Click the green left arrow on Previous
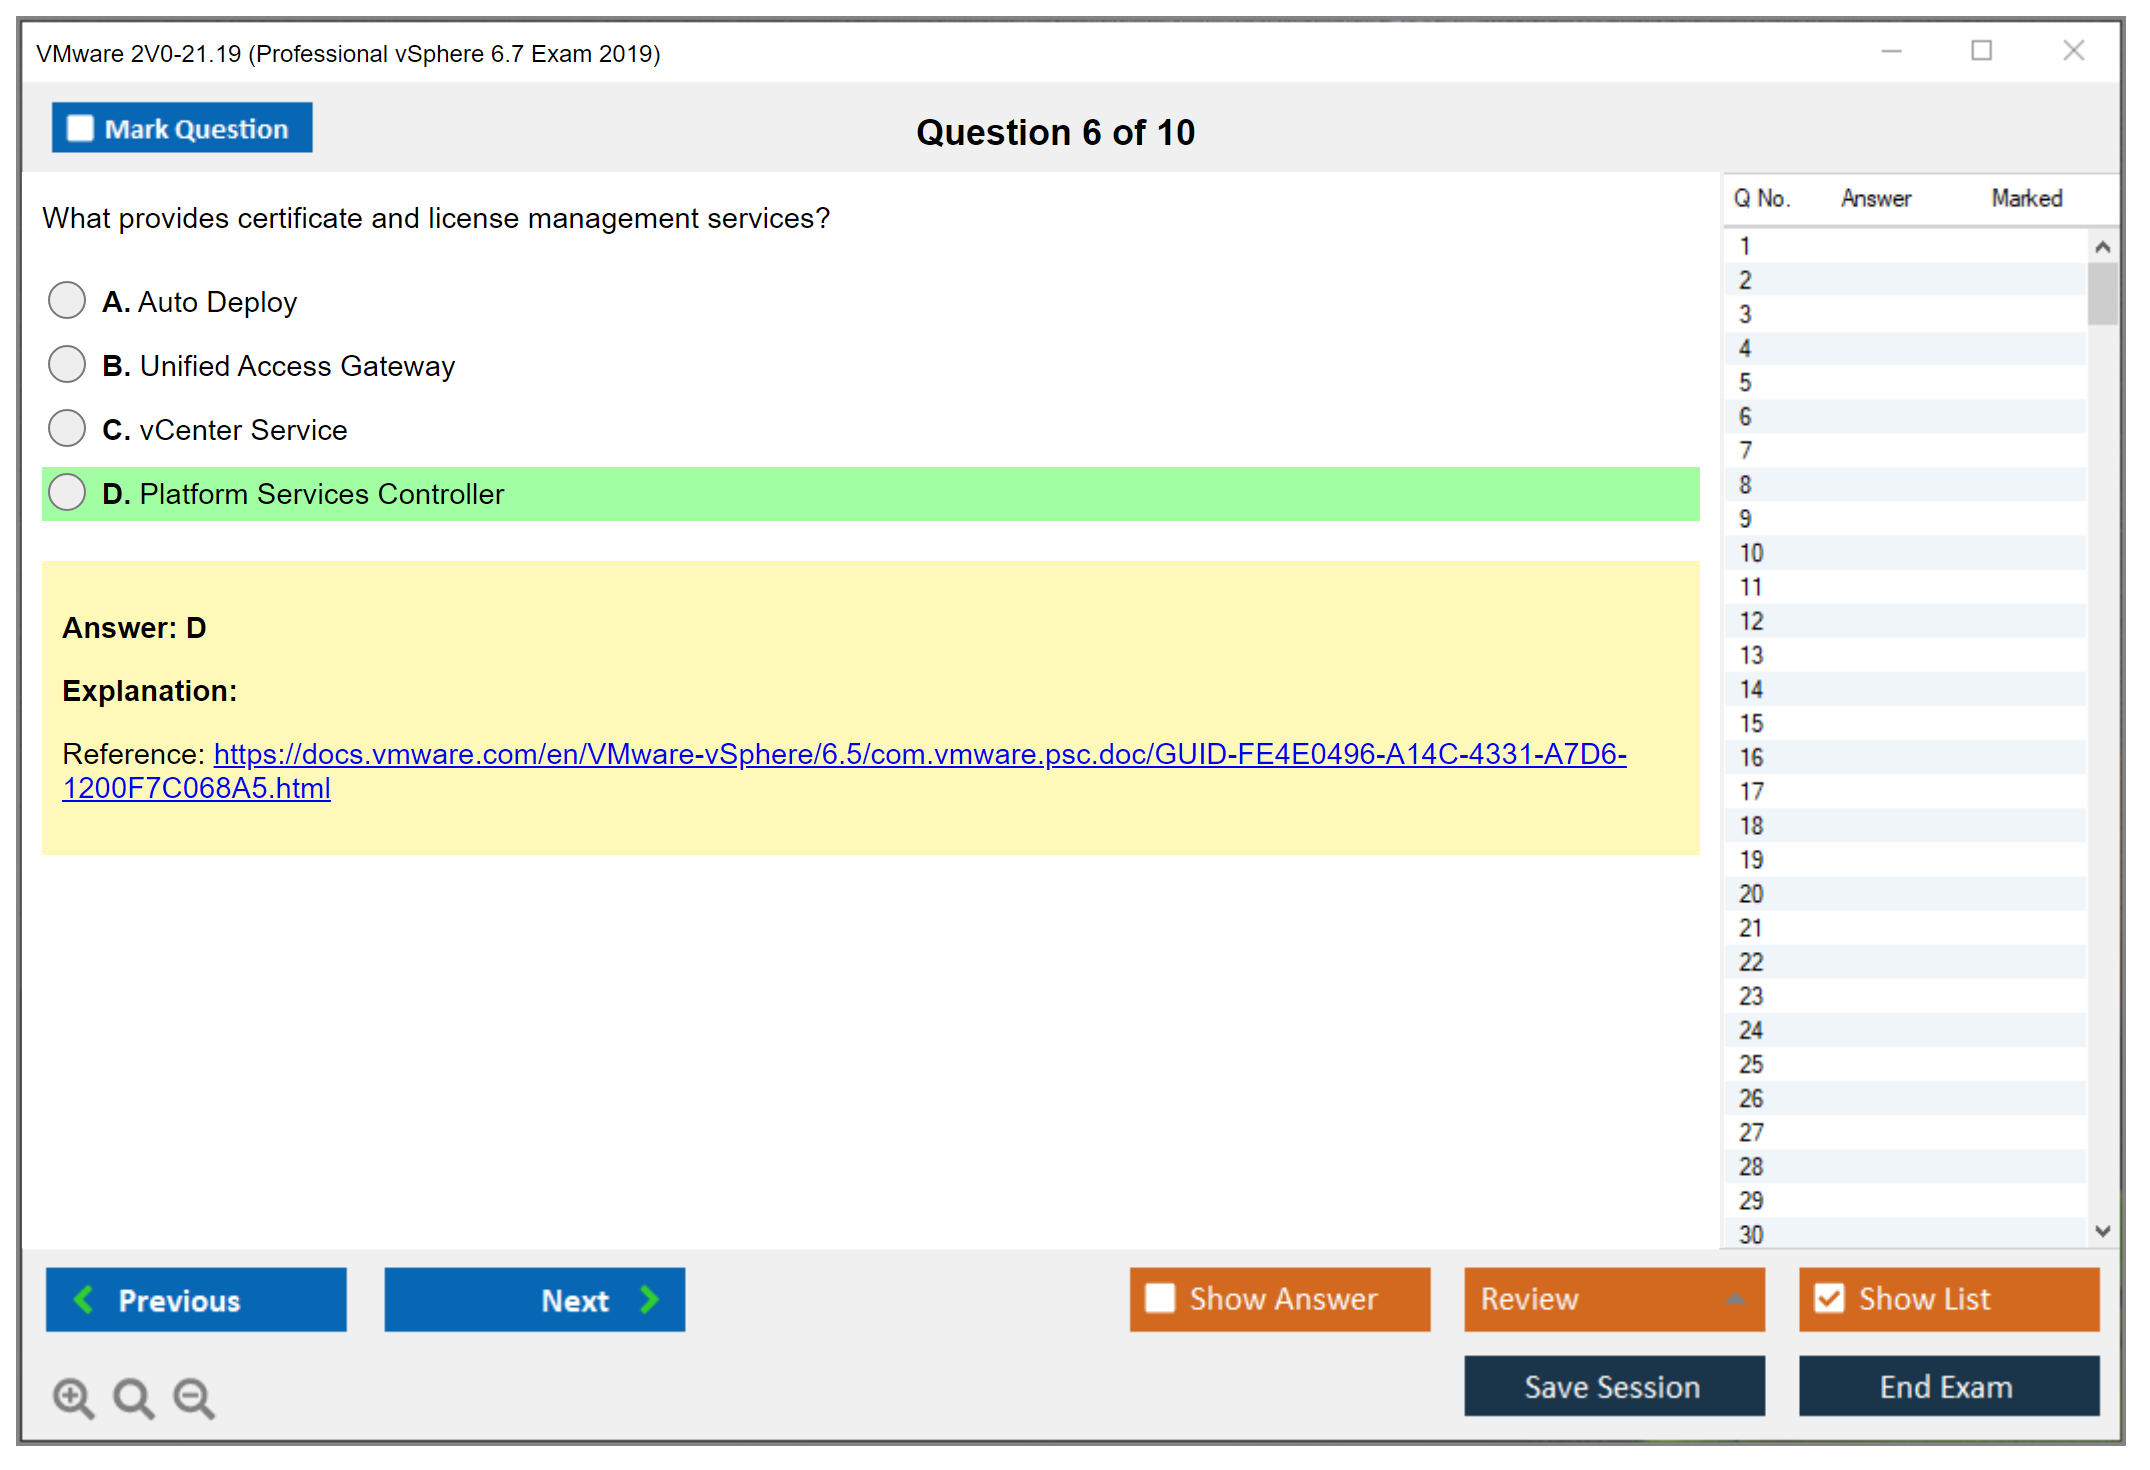 (x=84, y=1299)
